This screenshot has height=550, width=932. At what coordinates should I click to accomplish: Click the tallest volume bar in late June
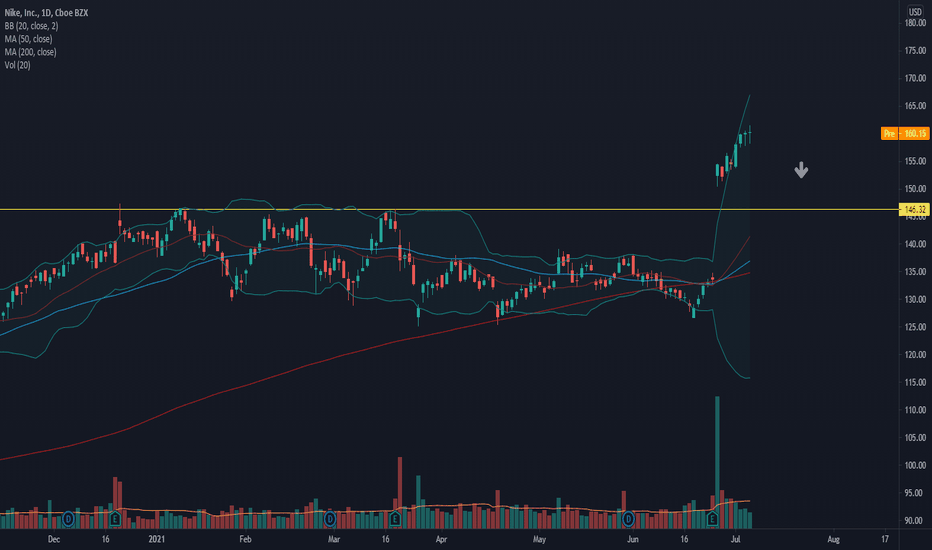[x=717, y=462]
